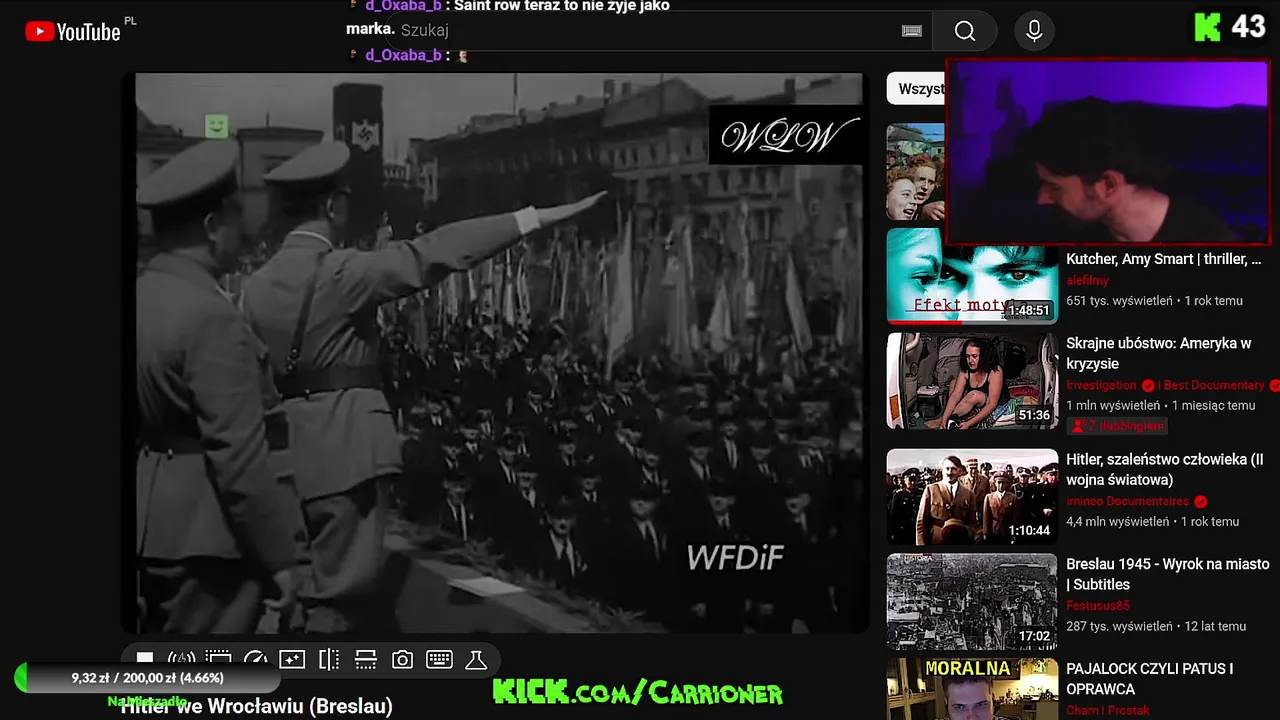Visit the Cham i Prostak channel
Screen dimensions: 1280x720
tap(1108, 710)
